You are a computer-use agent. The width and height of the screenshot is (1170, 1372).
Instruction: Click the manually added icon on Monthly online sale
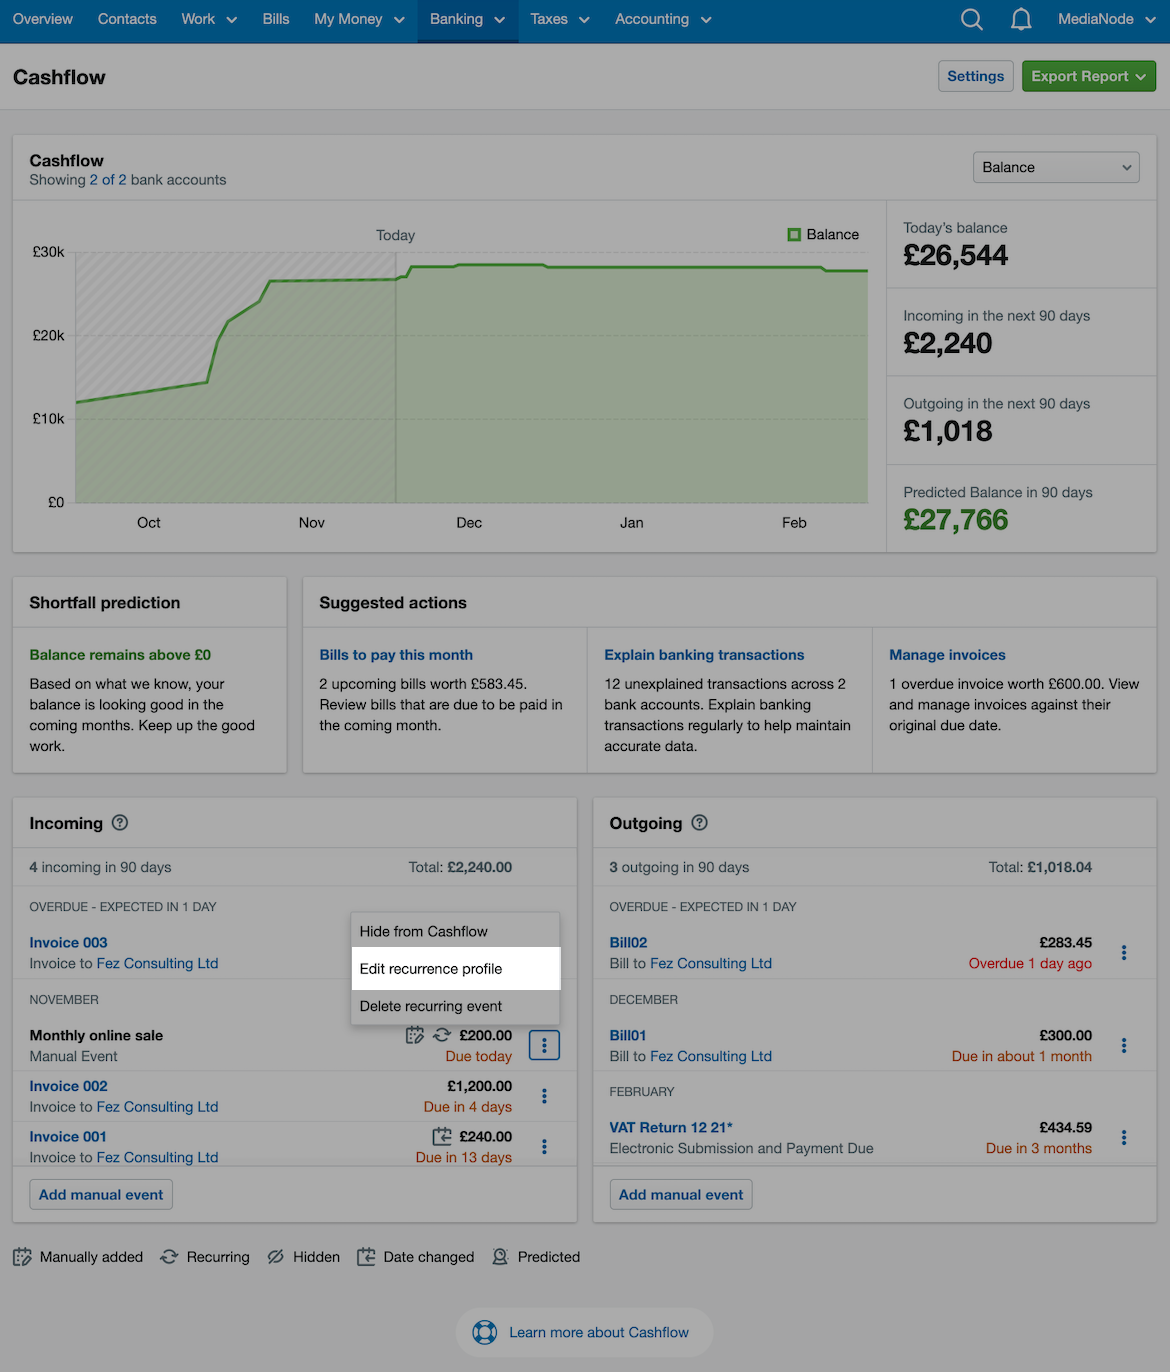pos(414,1035)
